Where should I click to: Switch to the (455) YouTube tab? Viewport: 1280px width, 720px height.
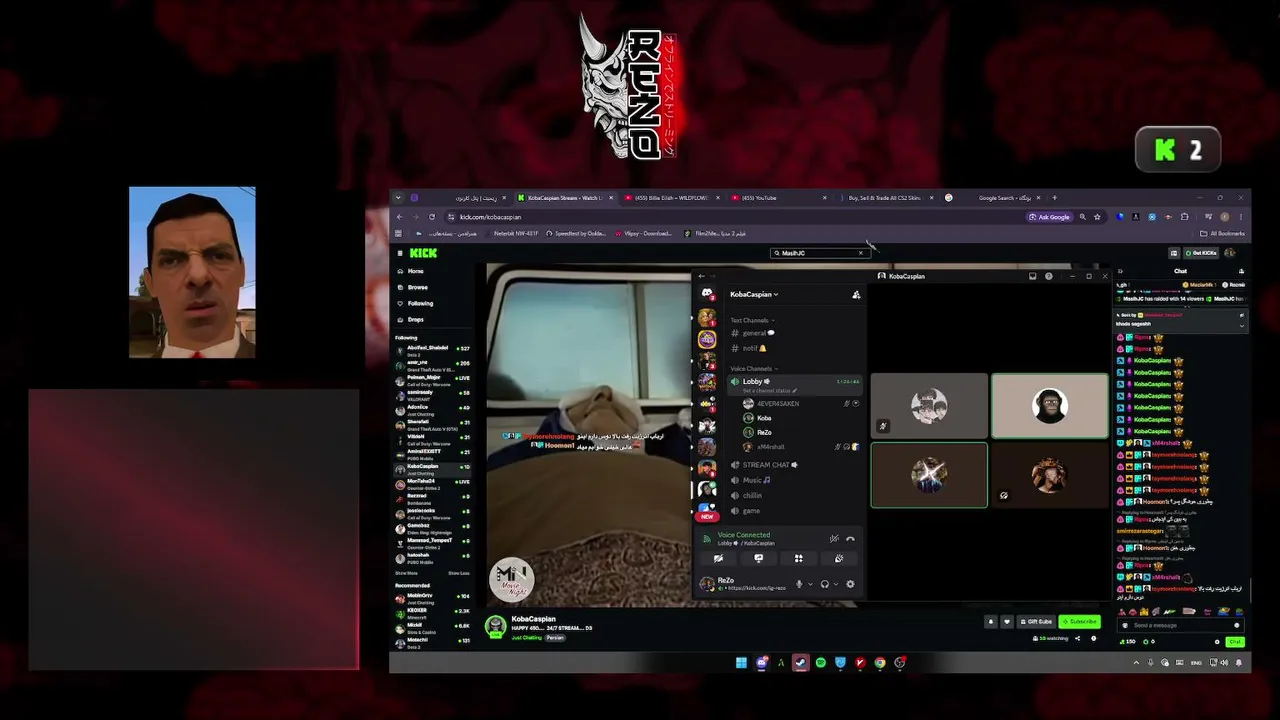click(780, 197)
